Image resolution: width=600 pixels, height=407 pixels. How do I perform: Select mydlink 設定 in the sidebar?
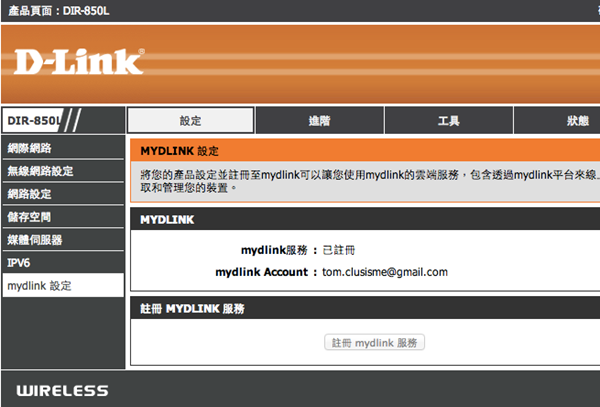pos(63,285)
